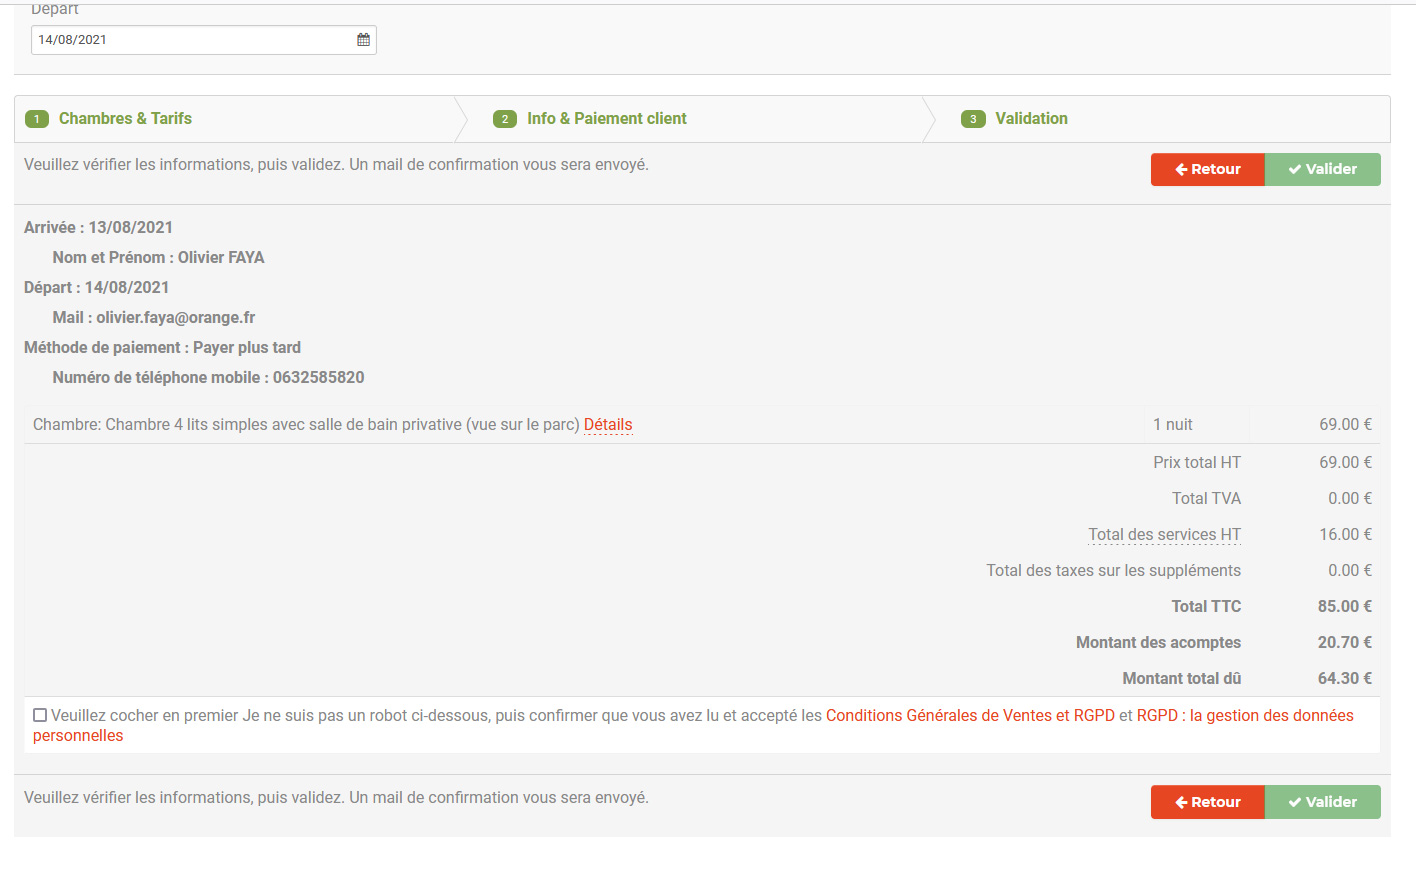Click the room row priced 69.00 € for 1 nuit
Viewport: 1416px width, 870px height.
pyautogui.click(x=700, y=425)
